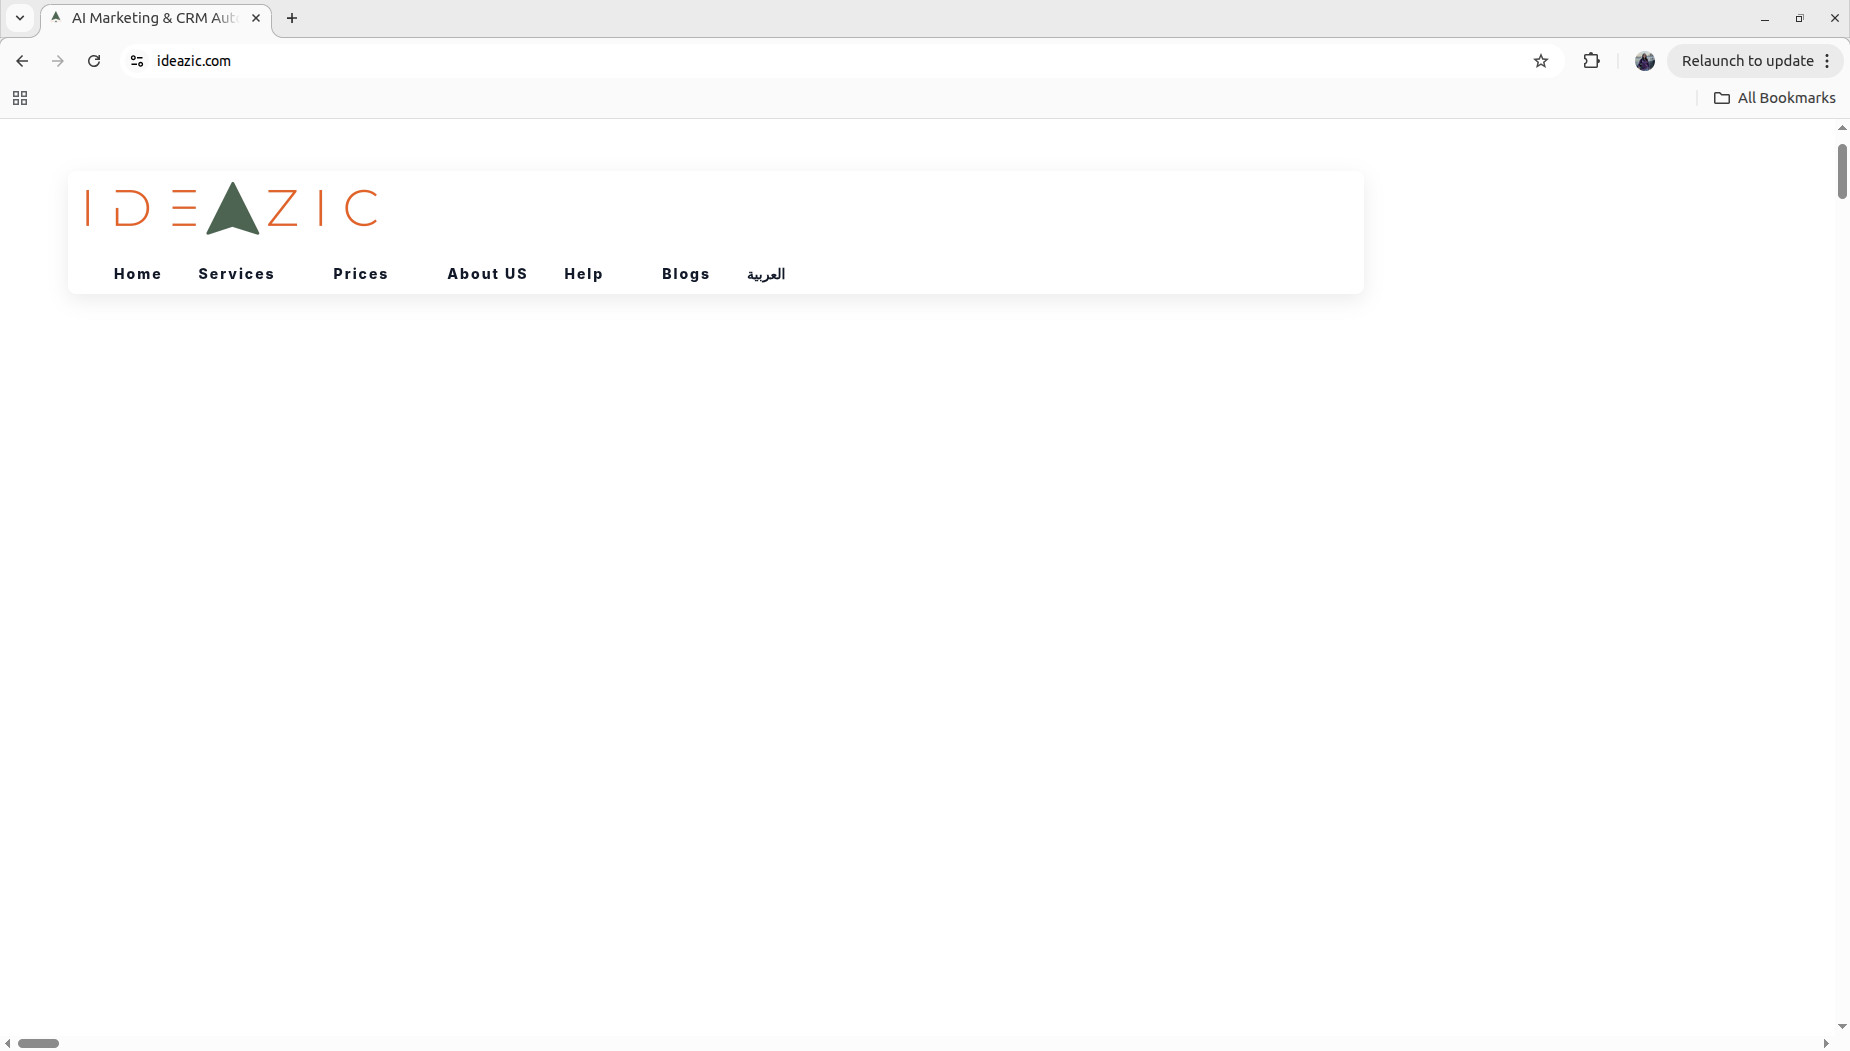Open the apps grid shortcut
The width and height of the screenshot is (1850, 1051).
pos(20,98)
